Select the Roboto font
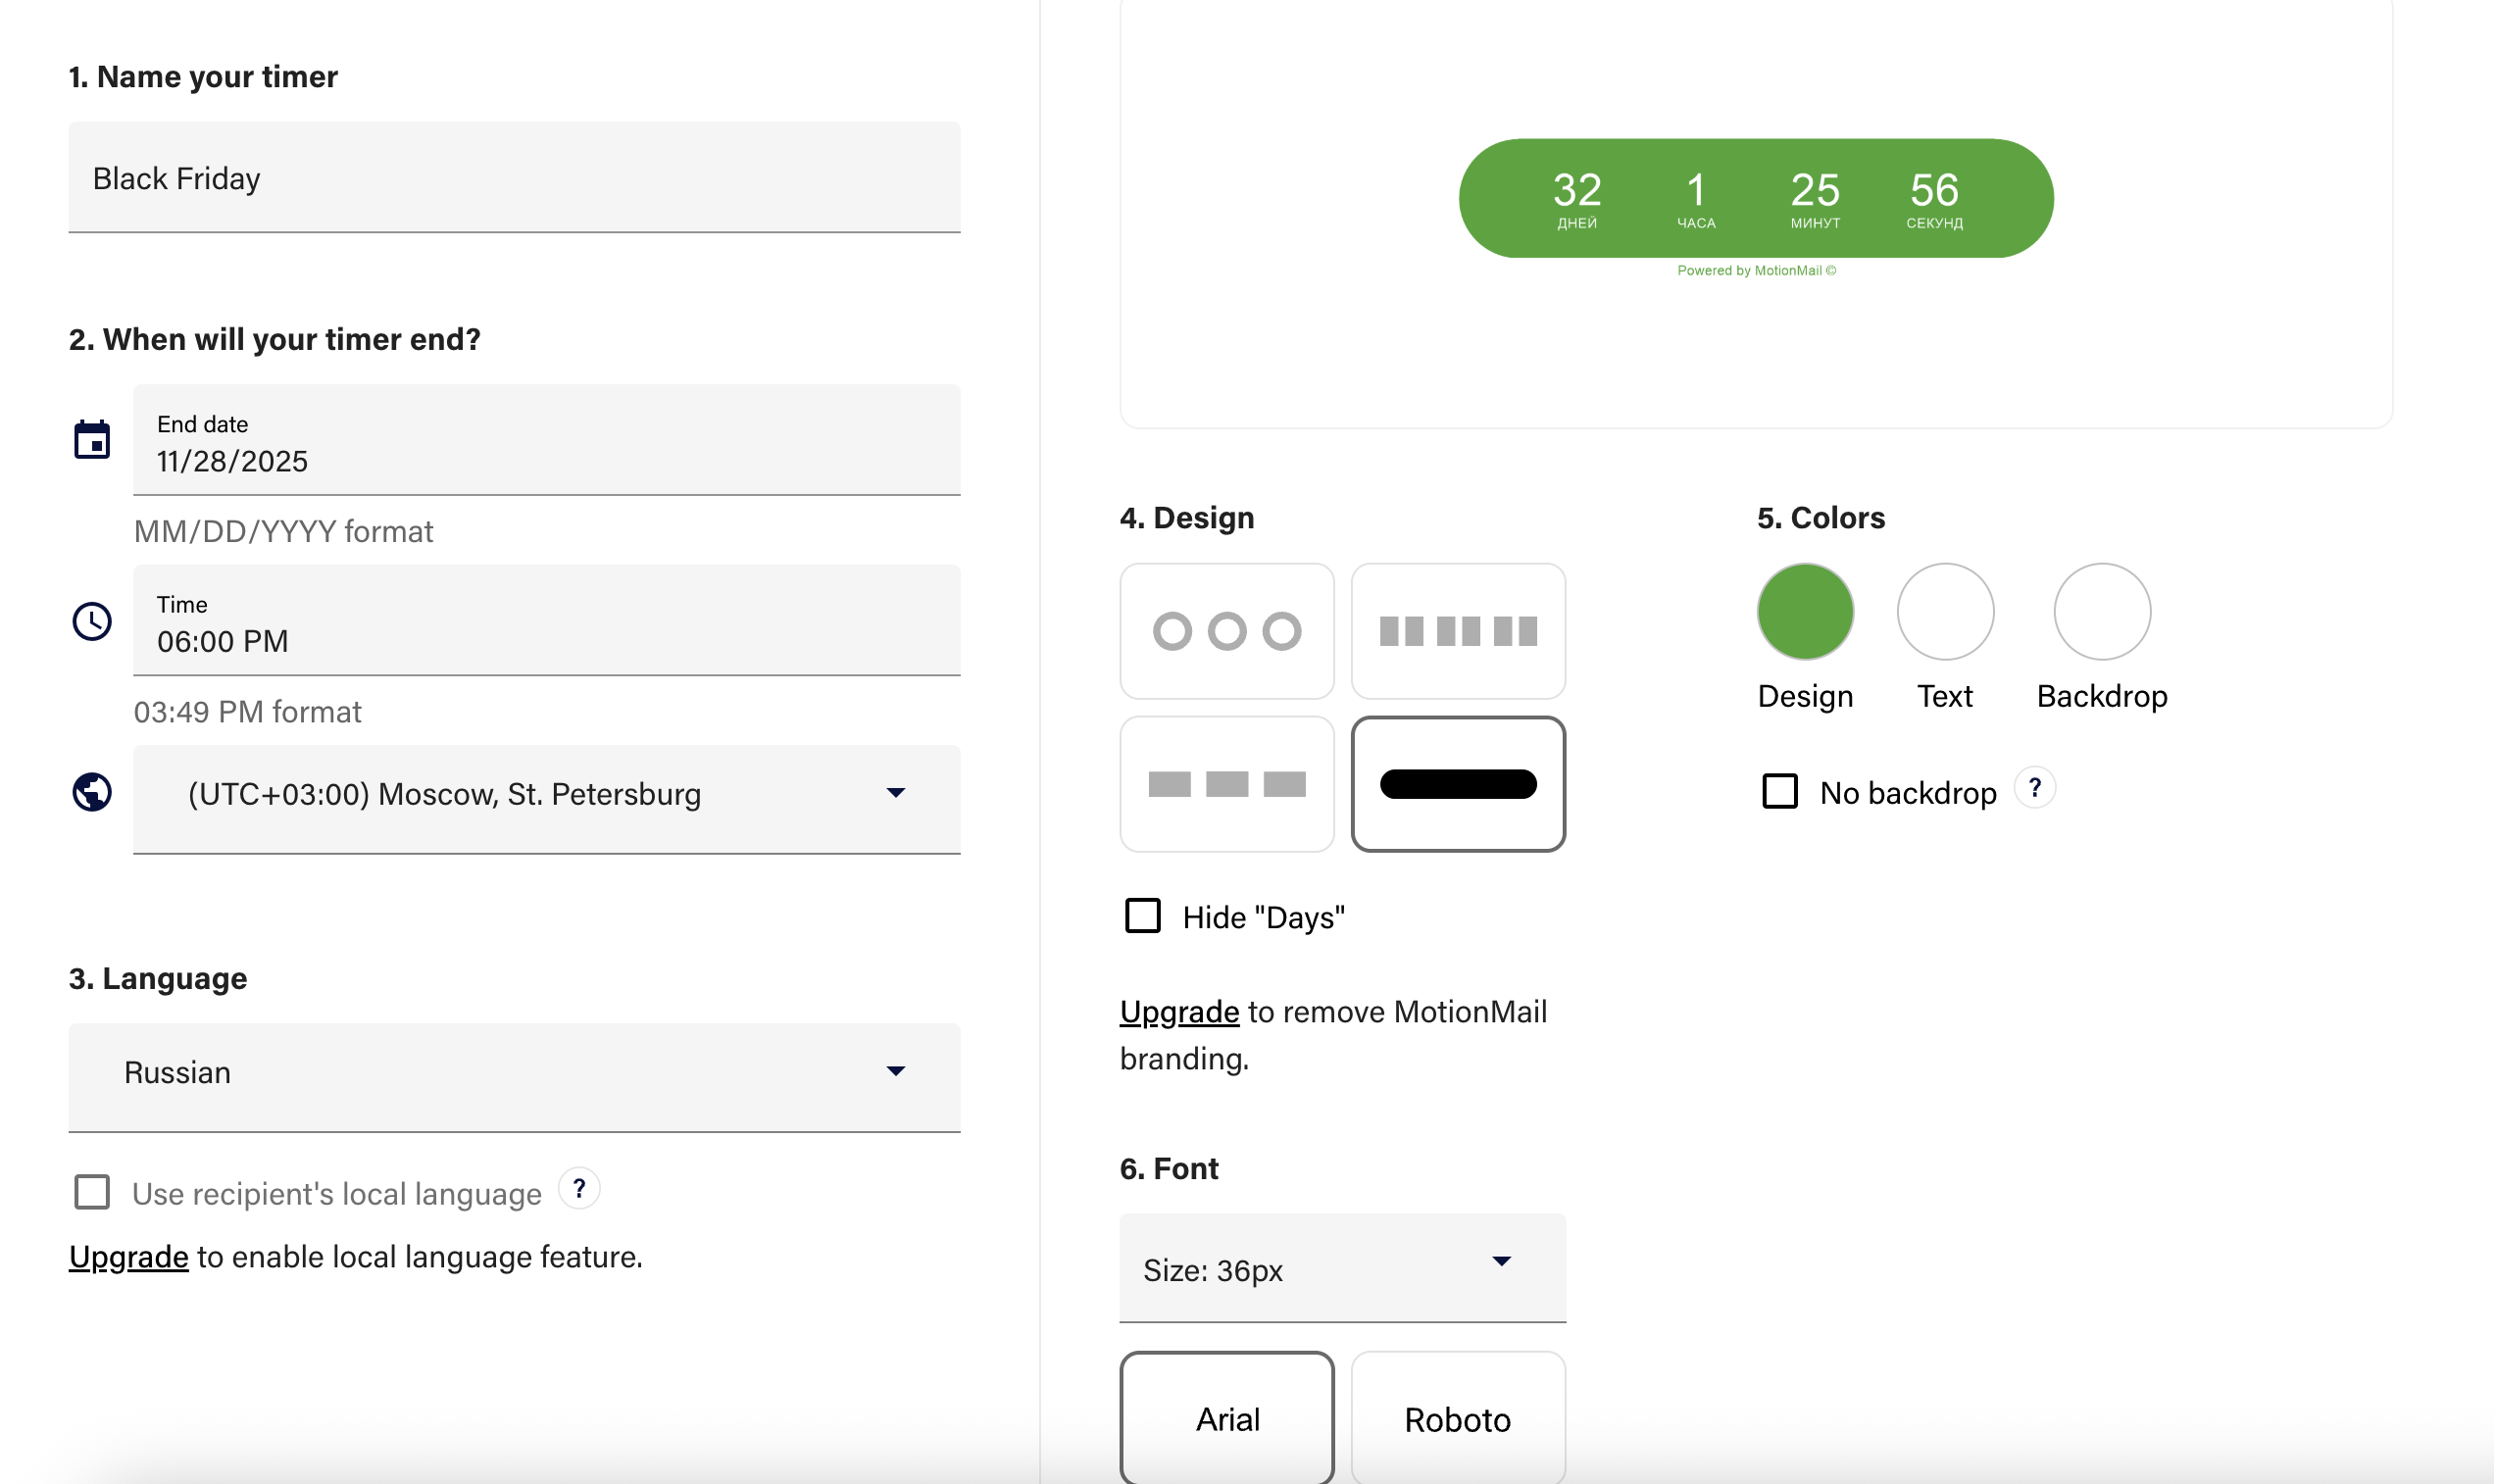The image size is (2494, 1484). pos(1458,1417)
